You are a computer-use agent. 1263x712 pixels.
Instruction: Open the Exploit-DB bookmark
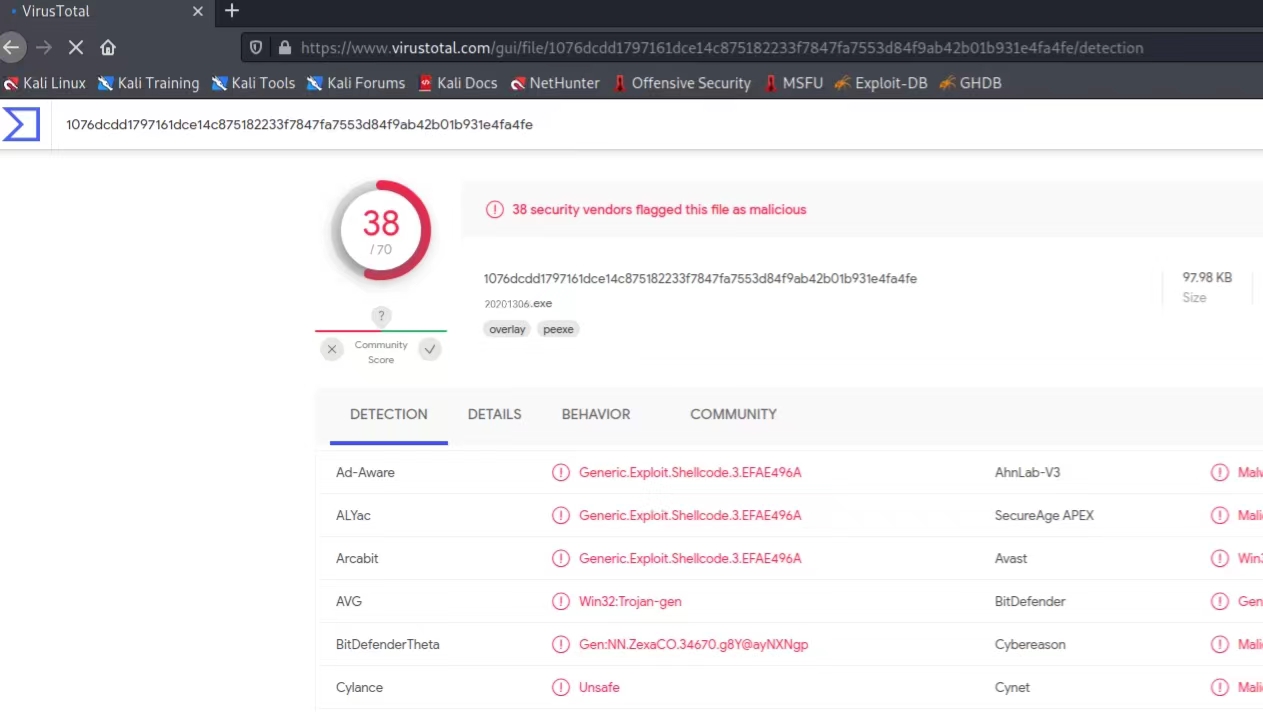point(881,83)
